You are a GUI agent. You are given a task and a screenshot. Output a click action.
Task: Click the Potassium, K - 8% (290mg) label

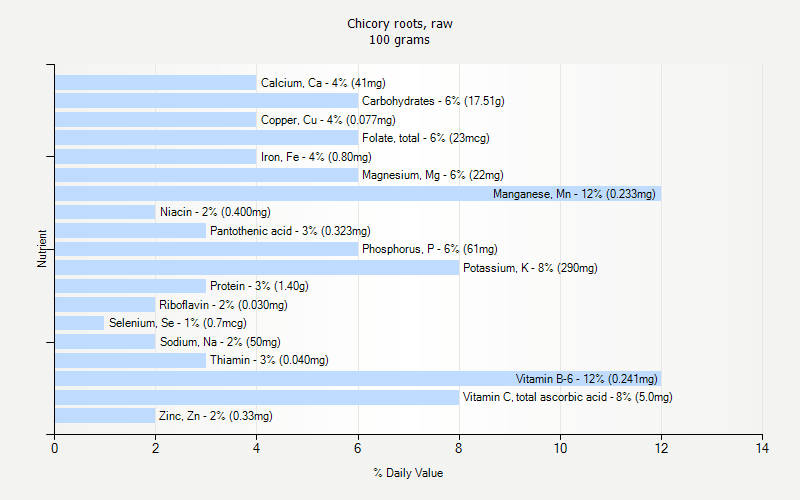530,268
